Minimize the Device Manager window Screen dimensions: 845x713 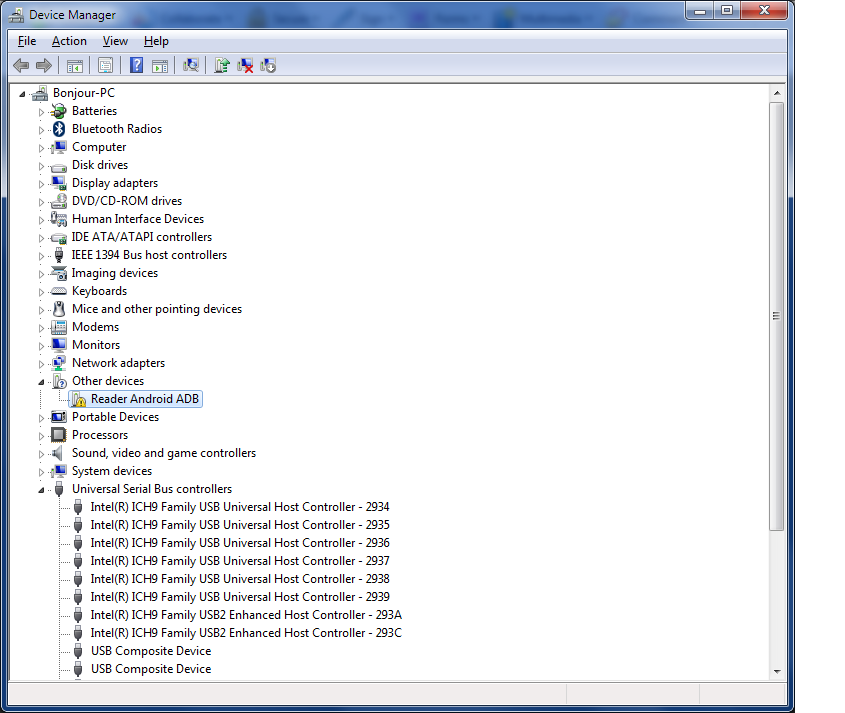tap(700, 10)
